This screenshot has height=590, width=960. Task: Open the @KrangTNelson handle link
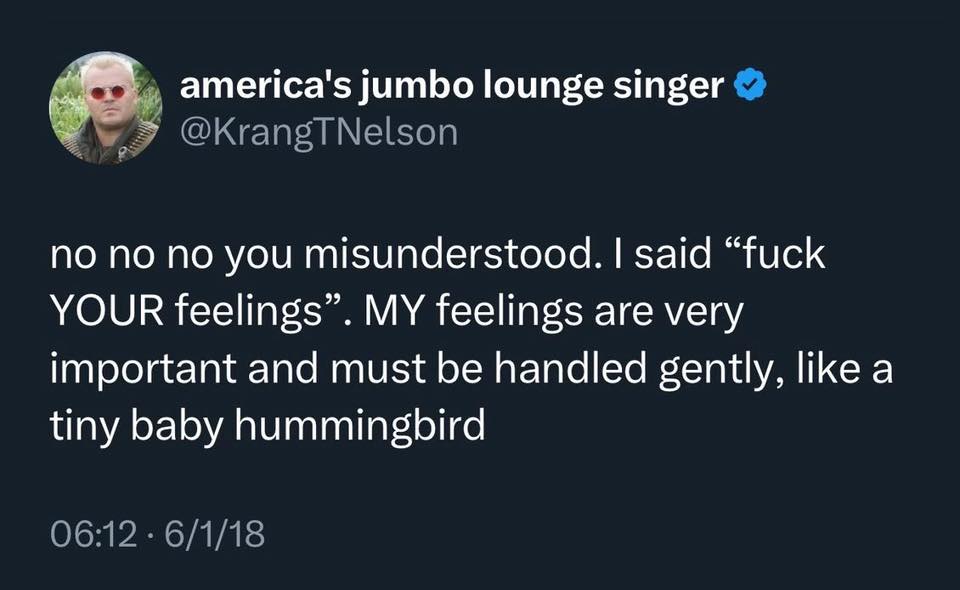tap(318, 131)
